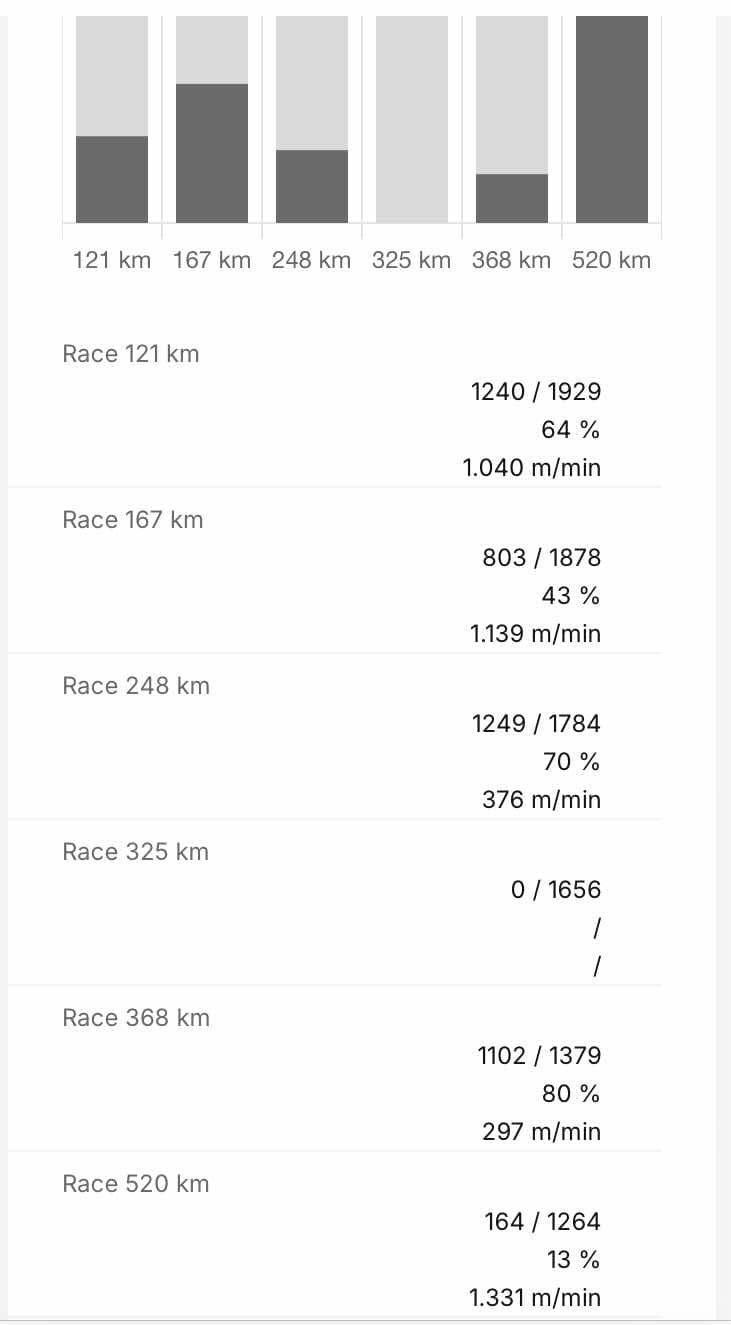
Task: Select the full 520 km bar
Action: (612, 119)
